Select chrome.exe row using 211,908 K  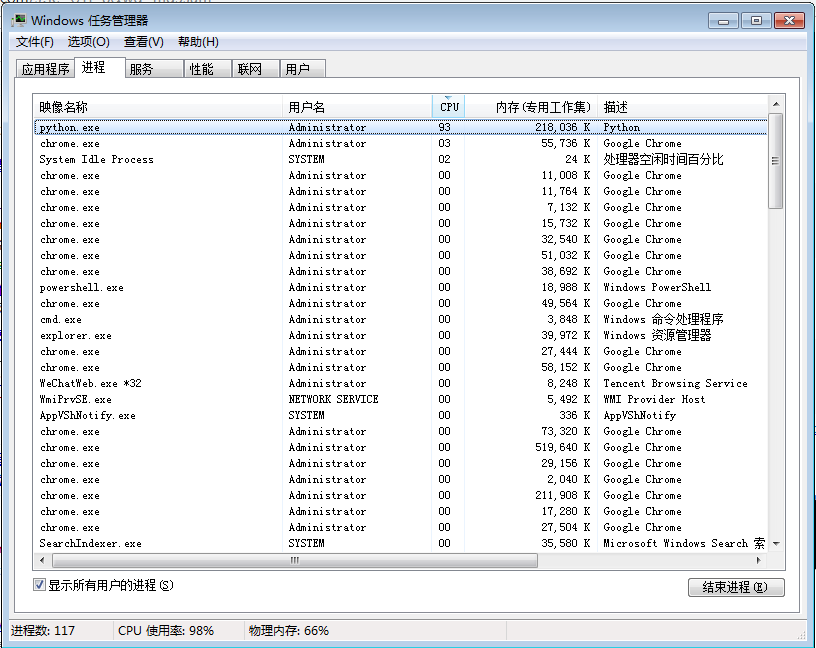[400, 495]
